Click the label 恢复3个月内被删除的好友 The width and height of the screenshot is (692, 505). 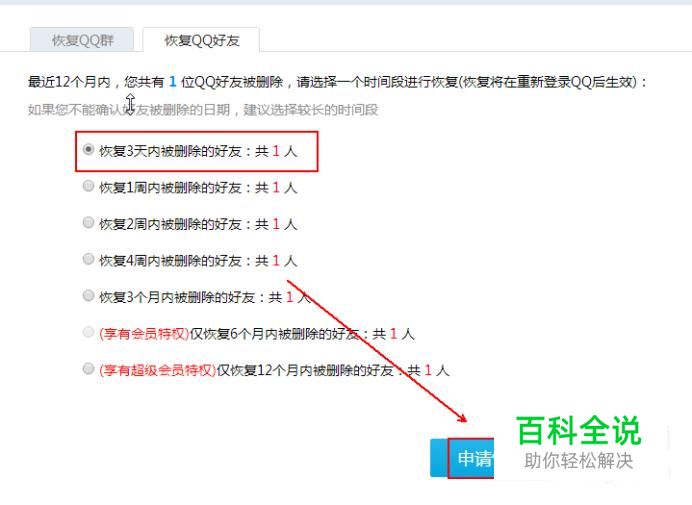click(177, 297)
